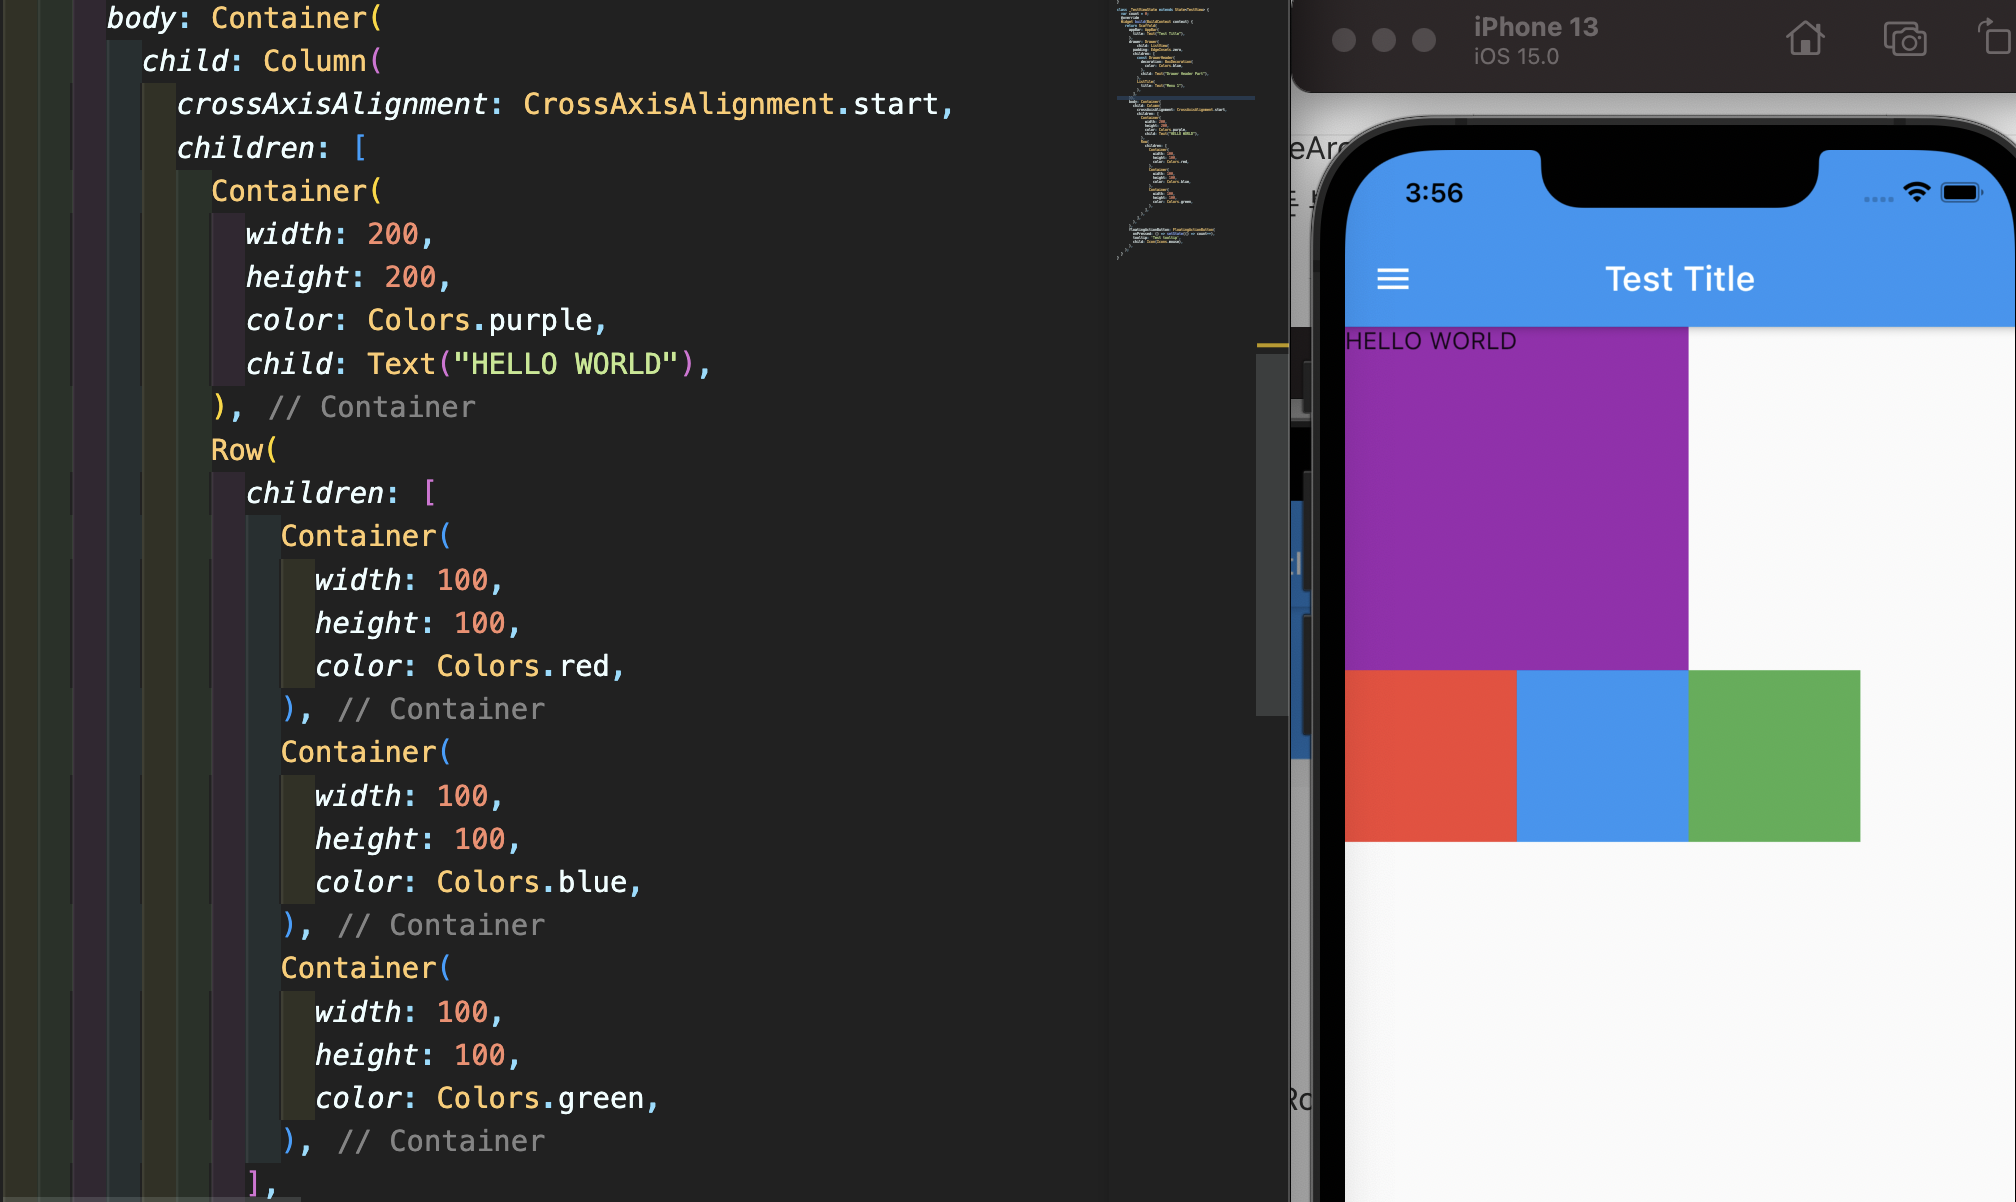Tap the green square container

(x=1774, y=756)
